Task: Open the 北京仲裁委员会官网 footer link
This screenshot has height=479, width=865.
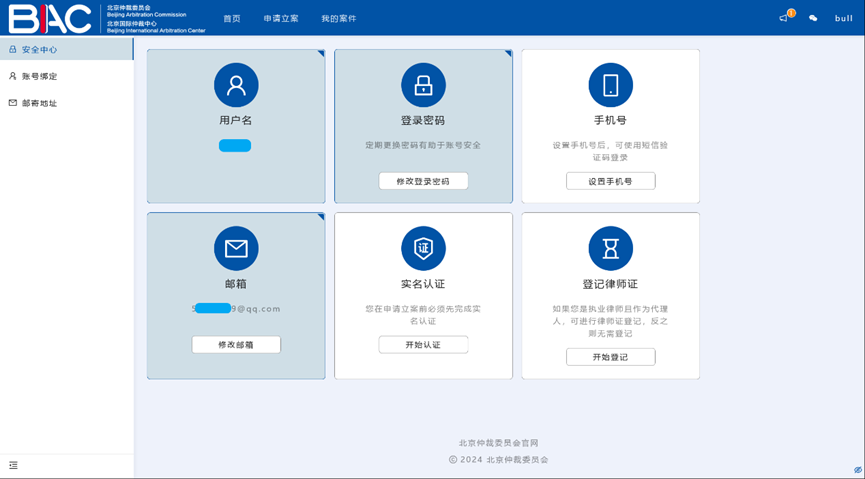Action: (x=499, y=442)
